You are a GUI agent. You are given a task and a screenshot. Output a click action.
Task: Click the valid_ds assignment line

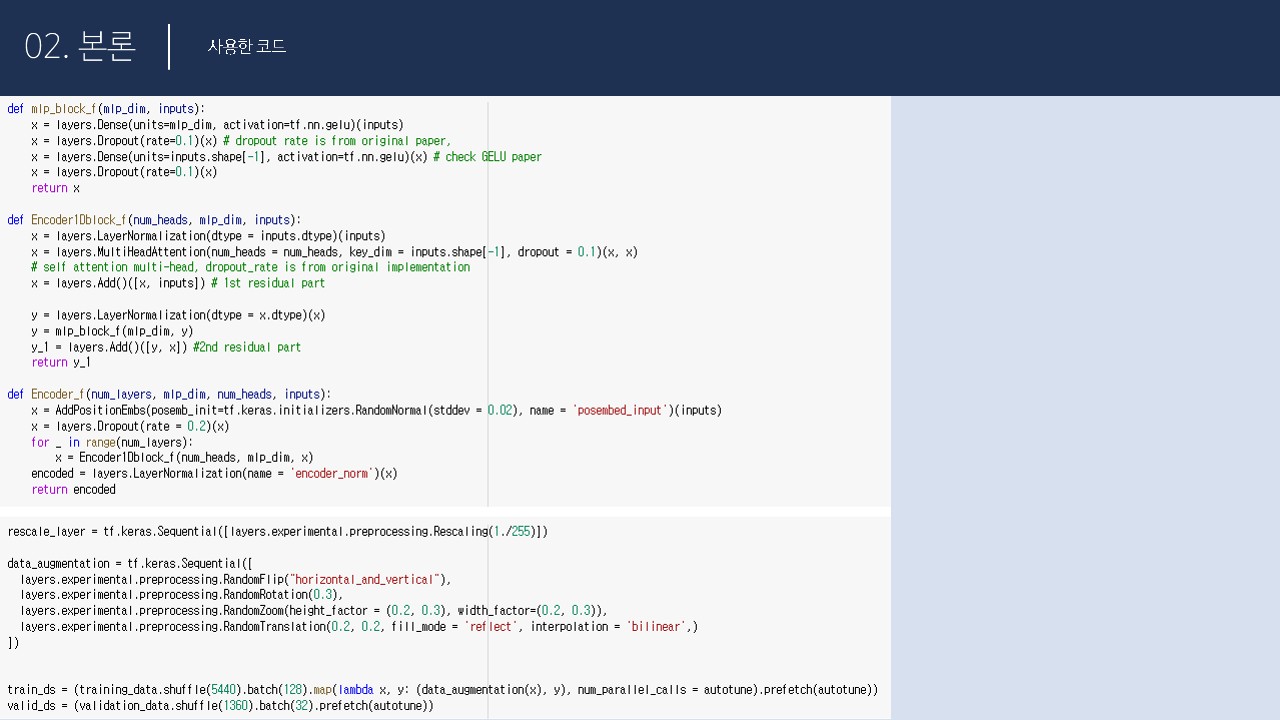pos(220,706)
